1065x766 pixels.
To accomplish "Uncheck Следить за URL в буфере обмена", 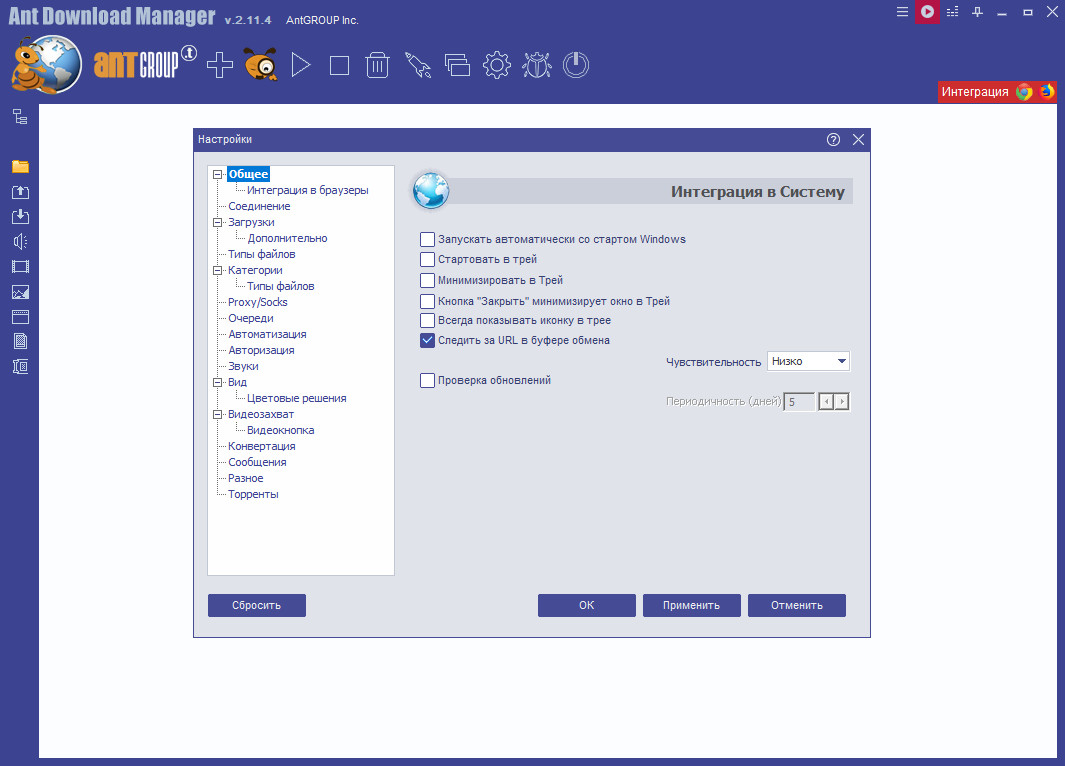I will coord(427,341).
